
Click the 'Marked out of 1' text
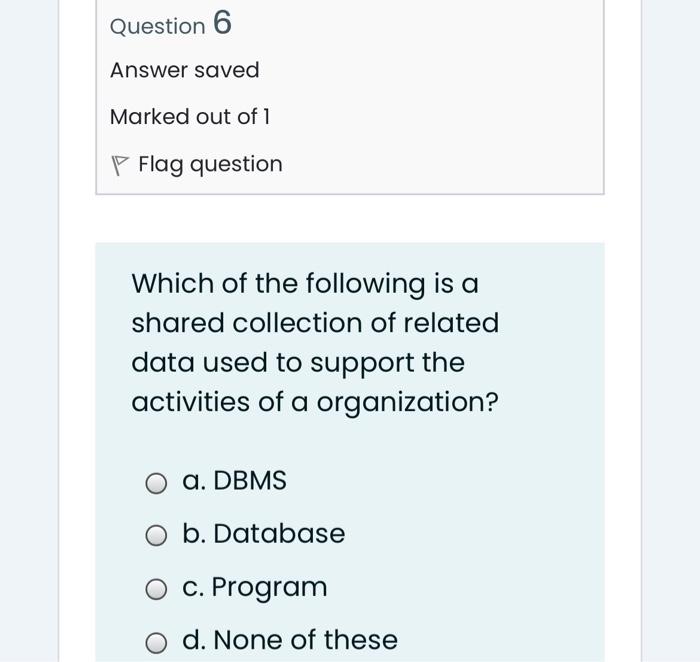click(x=190, y=117)
